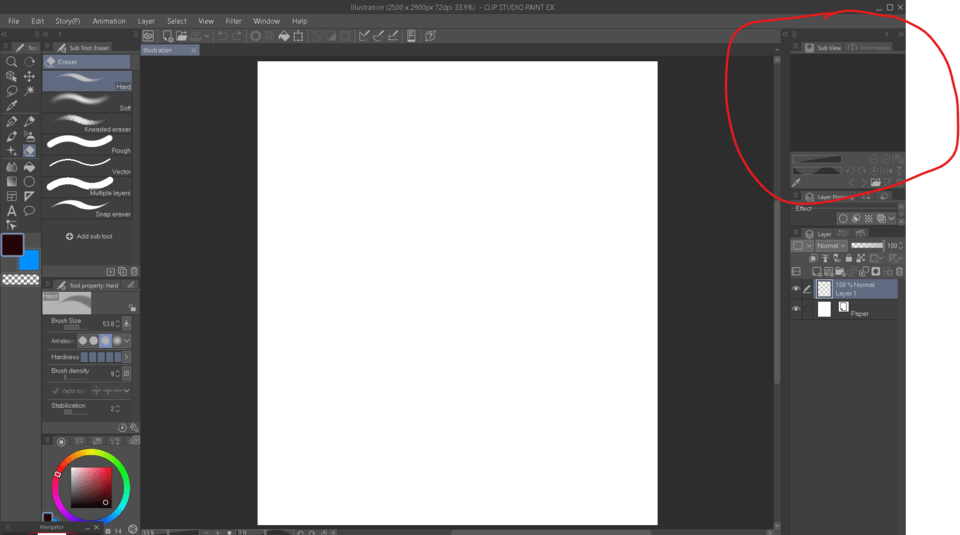Select the Auto select magic wand tool
The width and height of the screenshot is (960, 535).
coord(29,91)
